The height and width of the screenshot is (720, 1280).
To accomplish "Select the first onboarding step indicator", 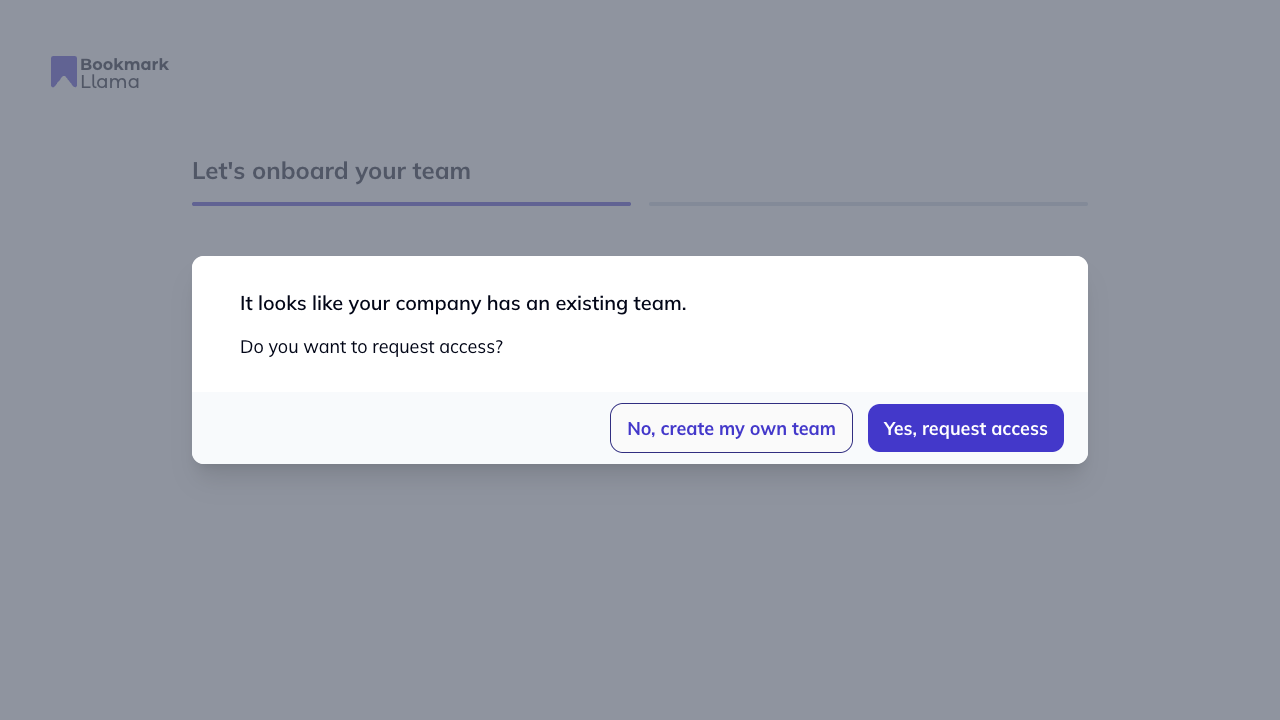I will point(411,203).
